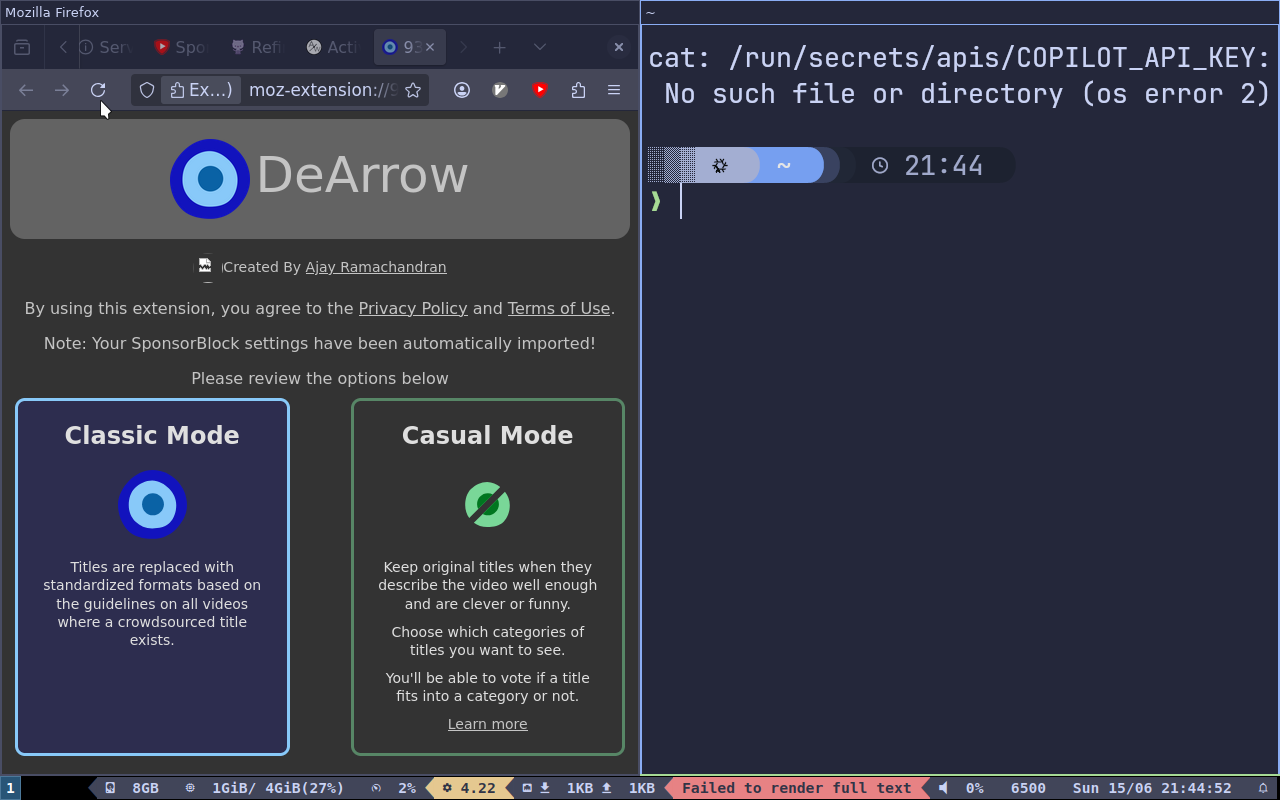Bookmark this page with the star icon

412,90
